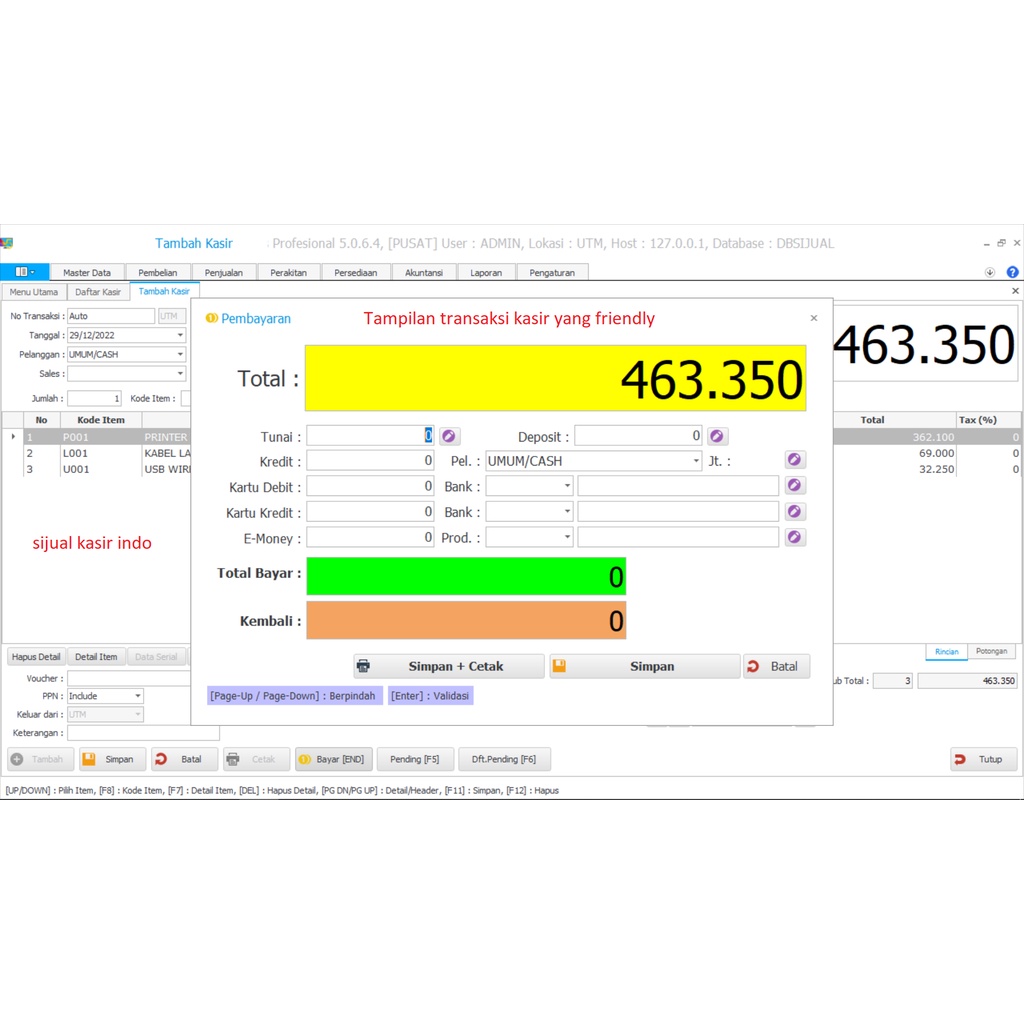
Task: Click the Pending [F5] button
Action: coord(414,759)
